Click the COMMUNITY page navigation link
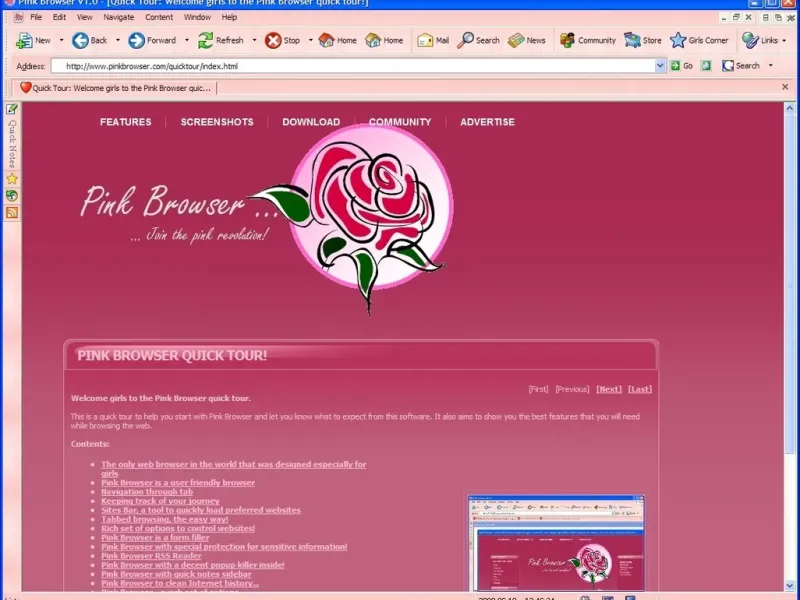This screenshot has width=800, height=600. point(400,122)
